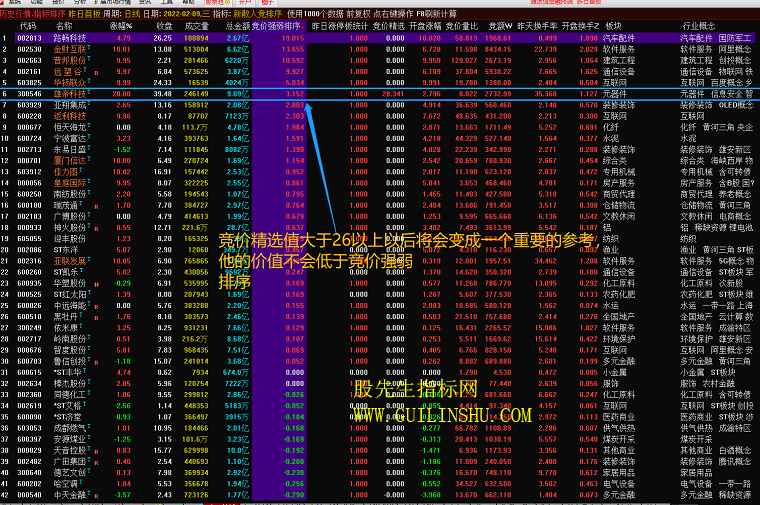Select stock 恒天海龙

point(69,127)
